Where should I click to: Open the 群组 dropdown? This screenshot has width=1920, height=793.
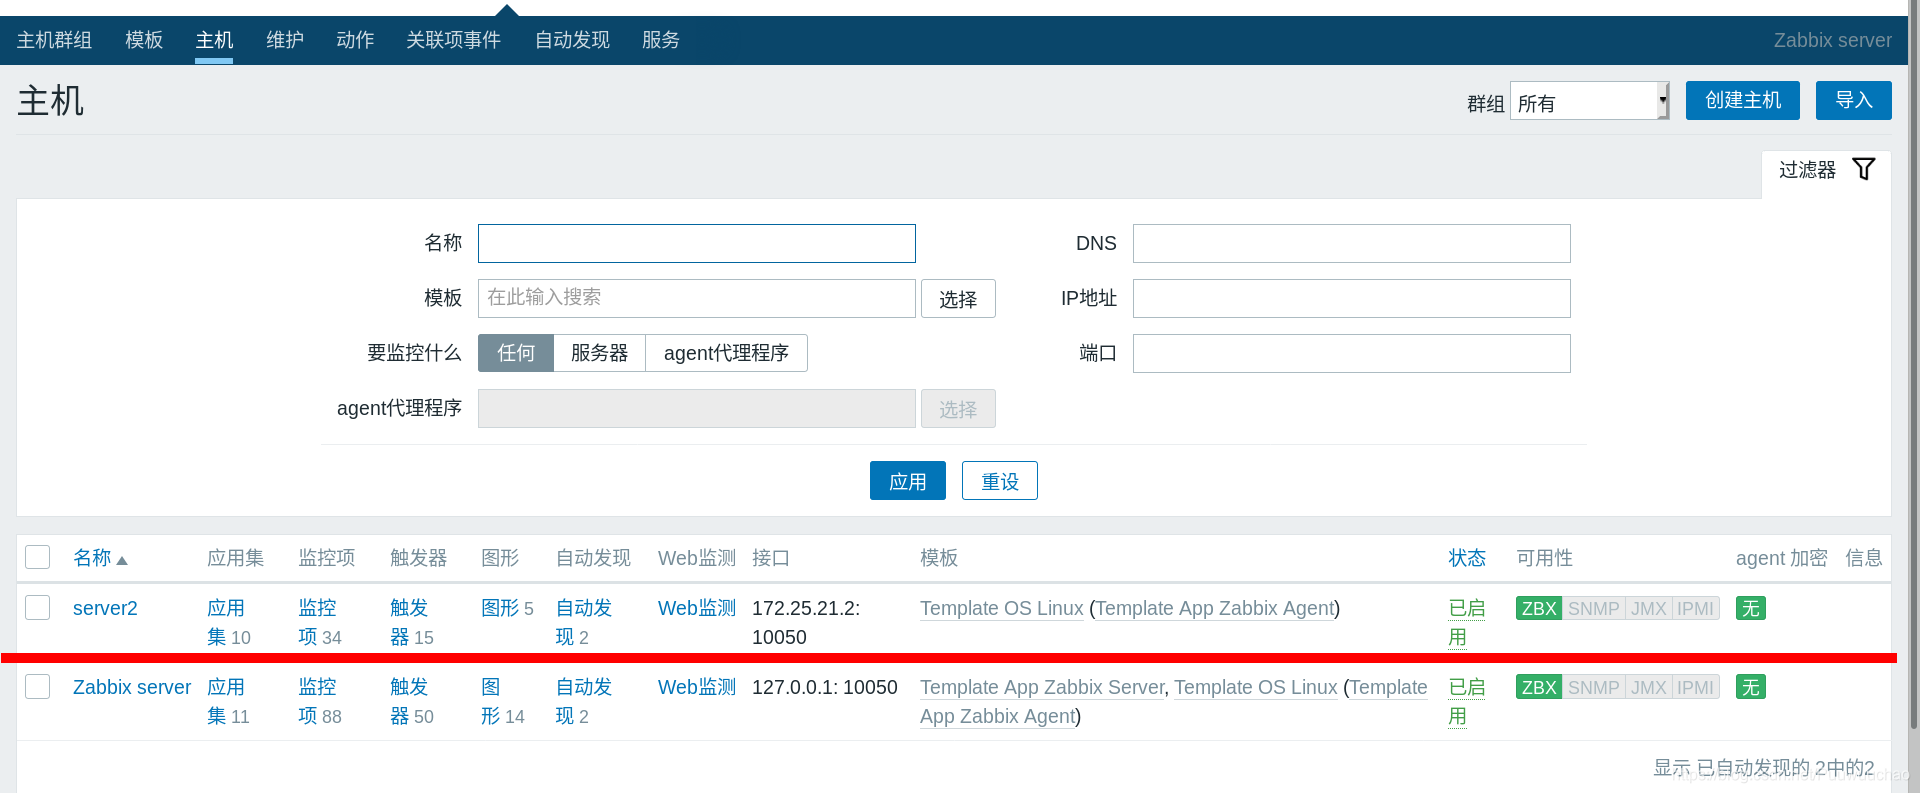(1589, 101)
